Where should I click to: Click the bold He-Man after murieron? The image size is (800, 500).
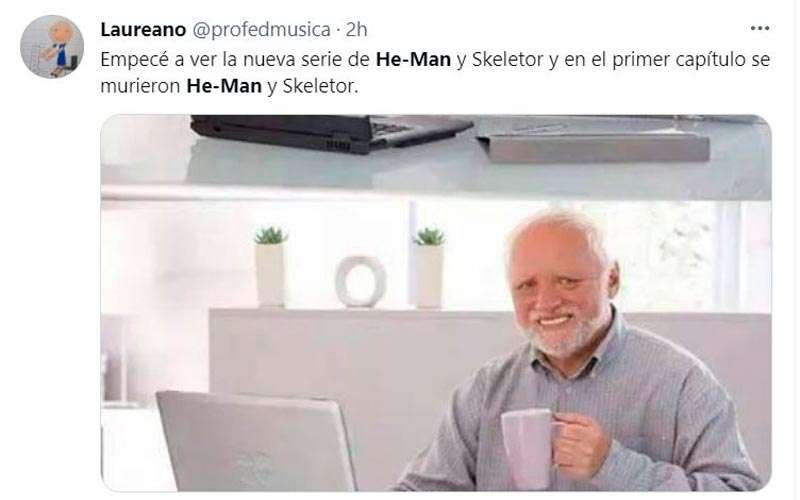224,86
